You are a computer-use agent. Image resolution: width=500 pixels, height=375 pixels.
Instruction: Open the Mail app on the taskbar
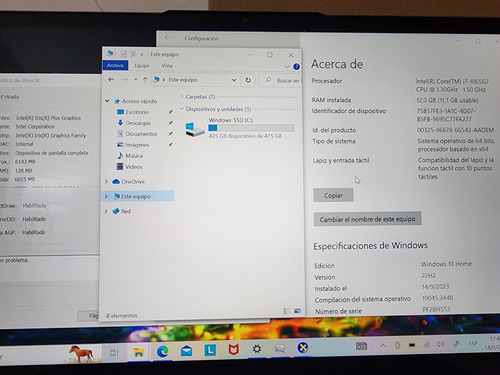click(186, 351)
